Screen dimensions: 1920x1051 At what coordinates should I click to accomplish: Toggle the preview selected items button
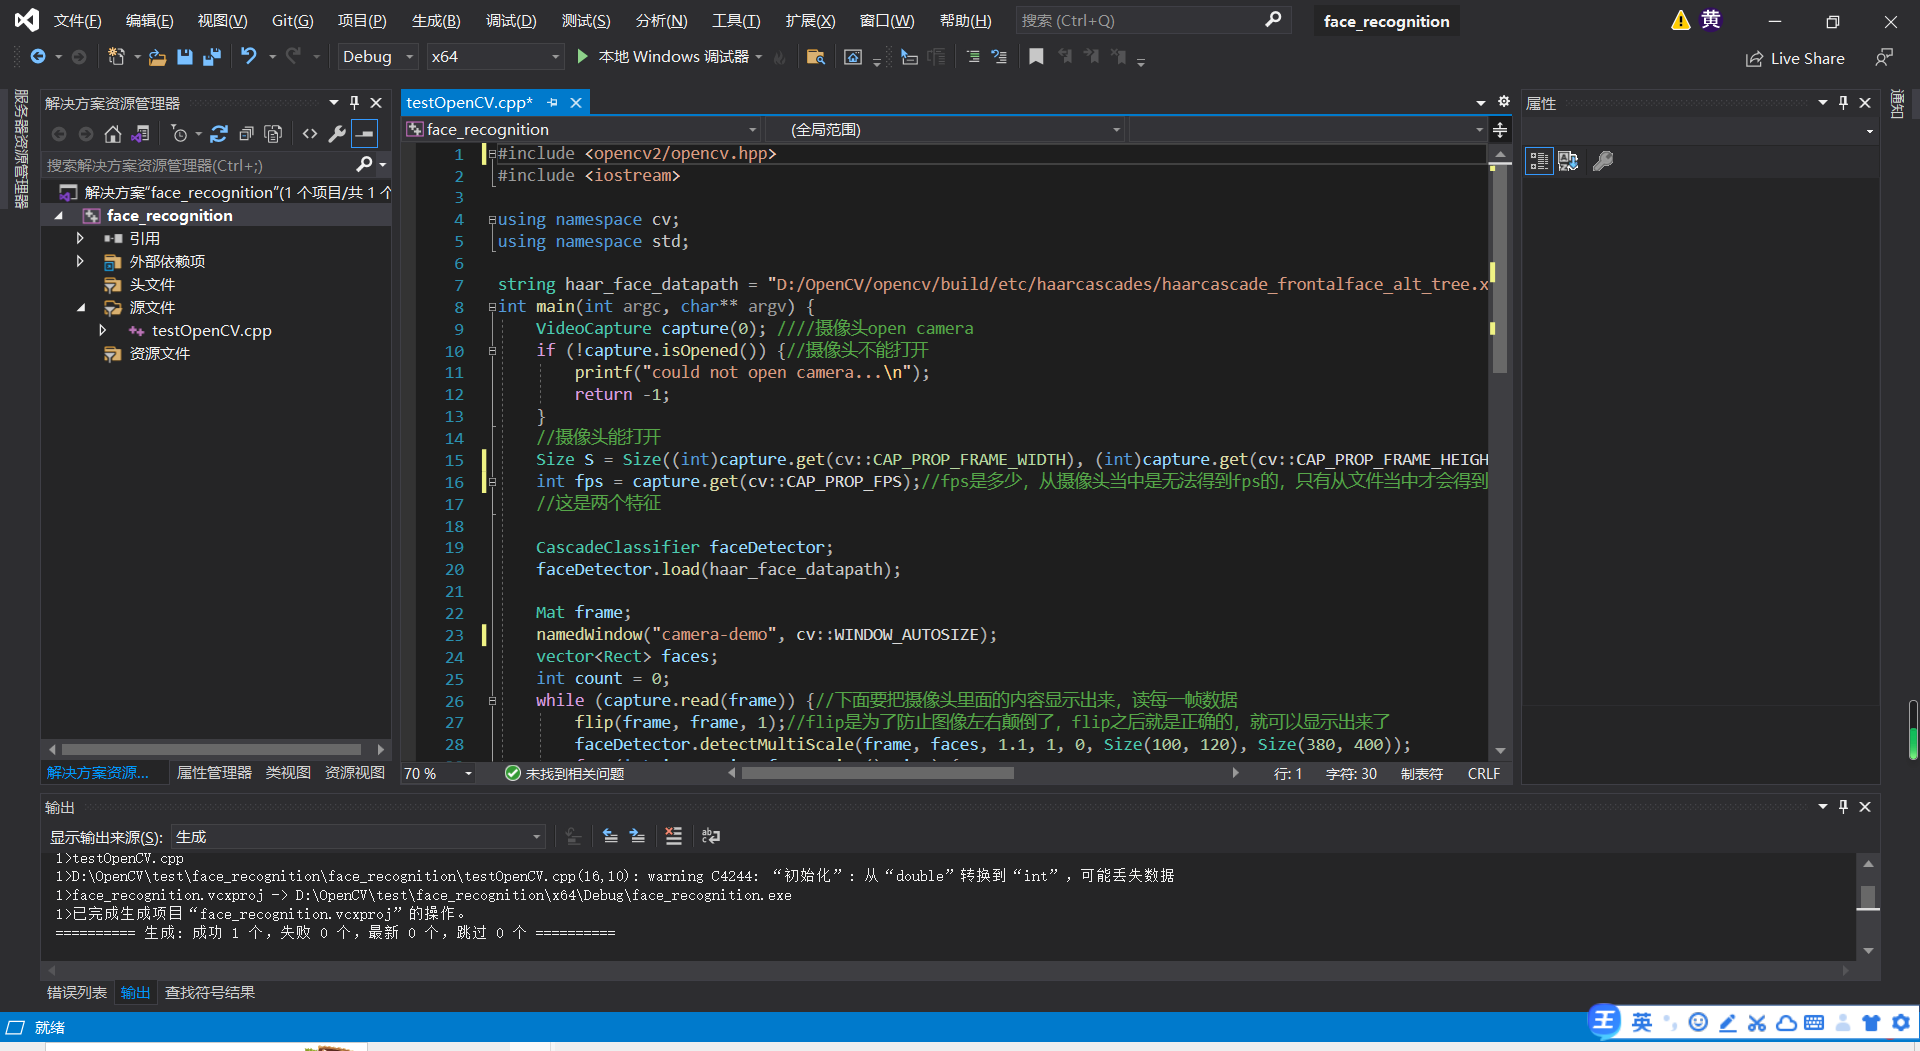[365, 134]
